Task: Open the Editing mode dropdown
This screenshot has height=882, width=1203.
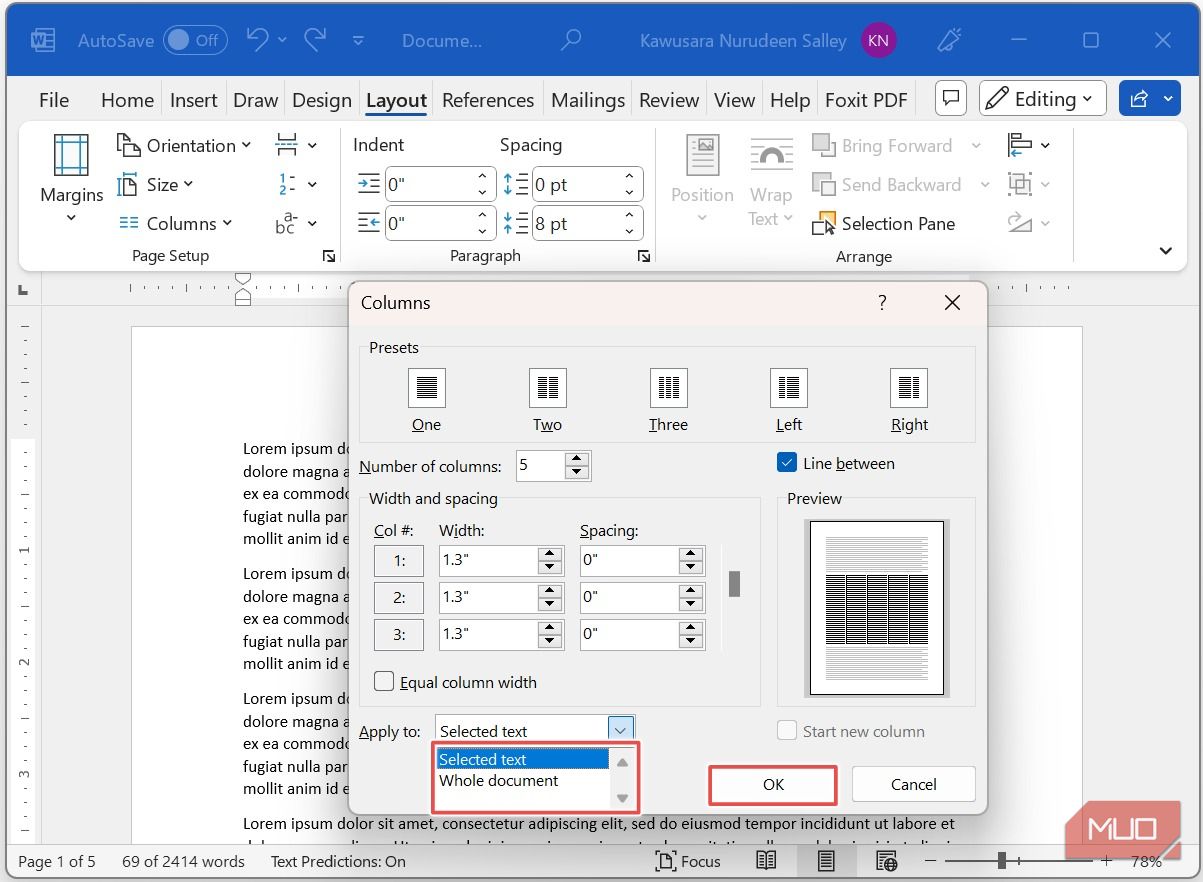Action: point(1042,98)
